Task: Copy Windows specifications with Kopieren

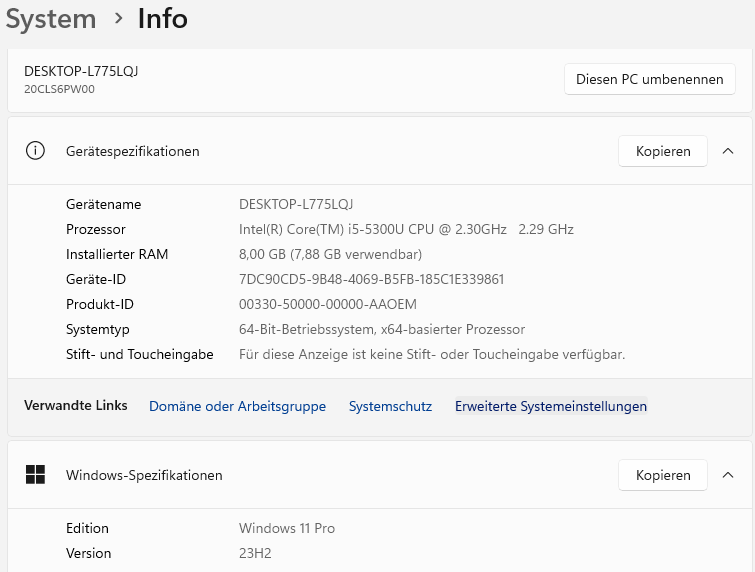Action: click(663, 475)
